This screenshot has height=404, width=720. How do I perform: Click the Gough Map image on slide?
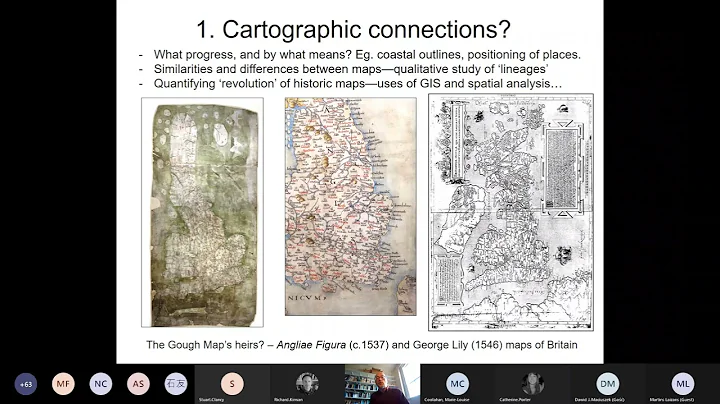coord(202,212)
